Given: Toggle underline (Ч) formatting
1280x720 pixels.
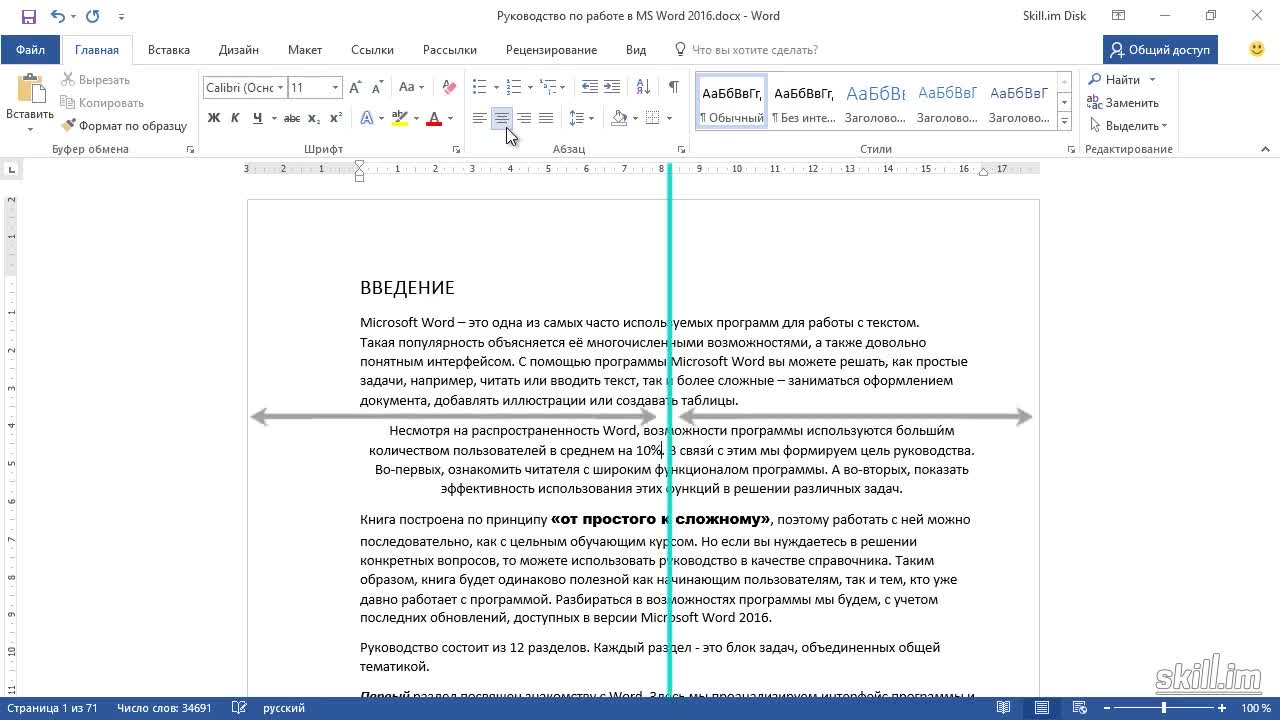Looking at the screenshot, I should (258, 118).
